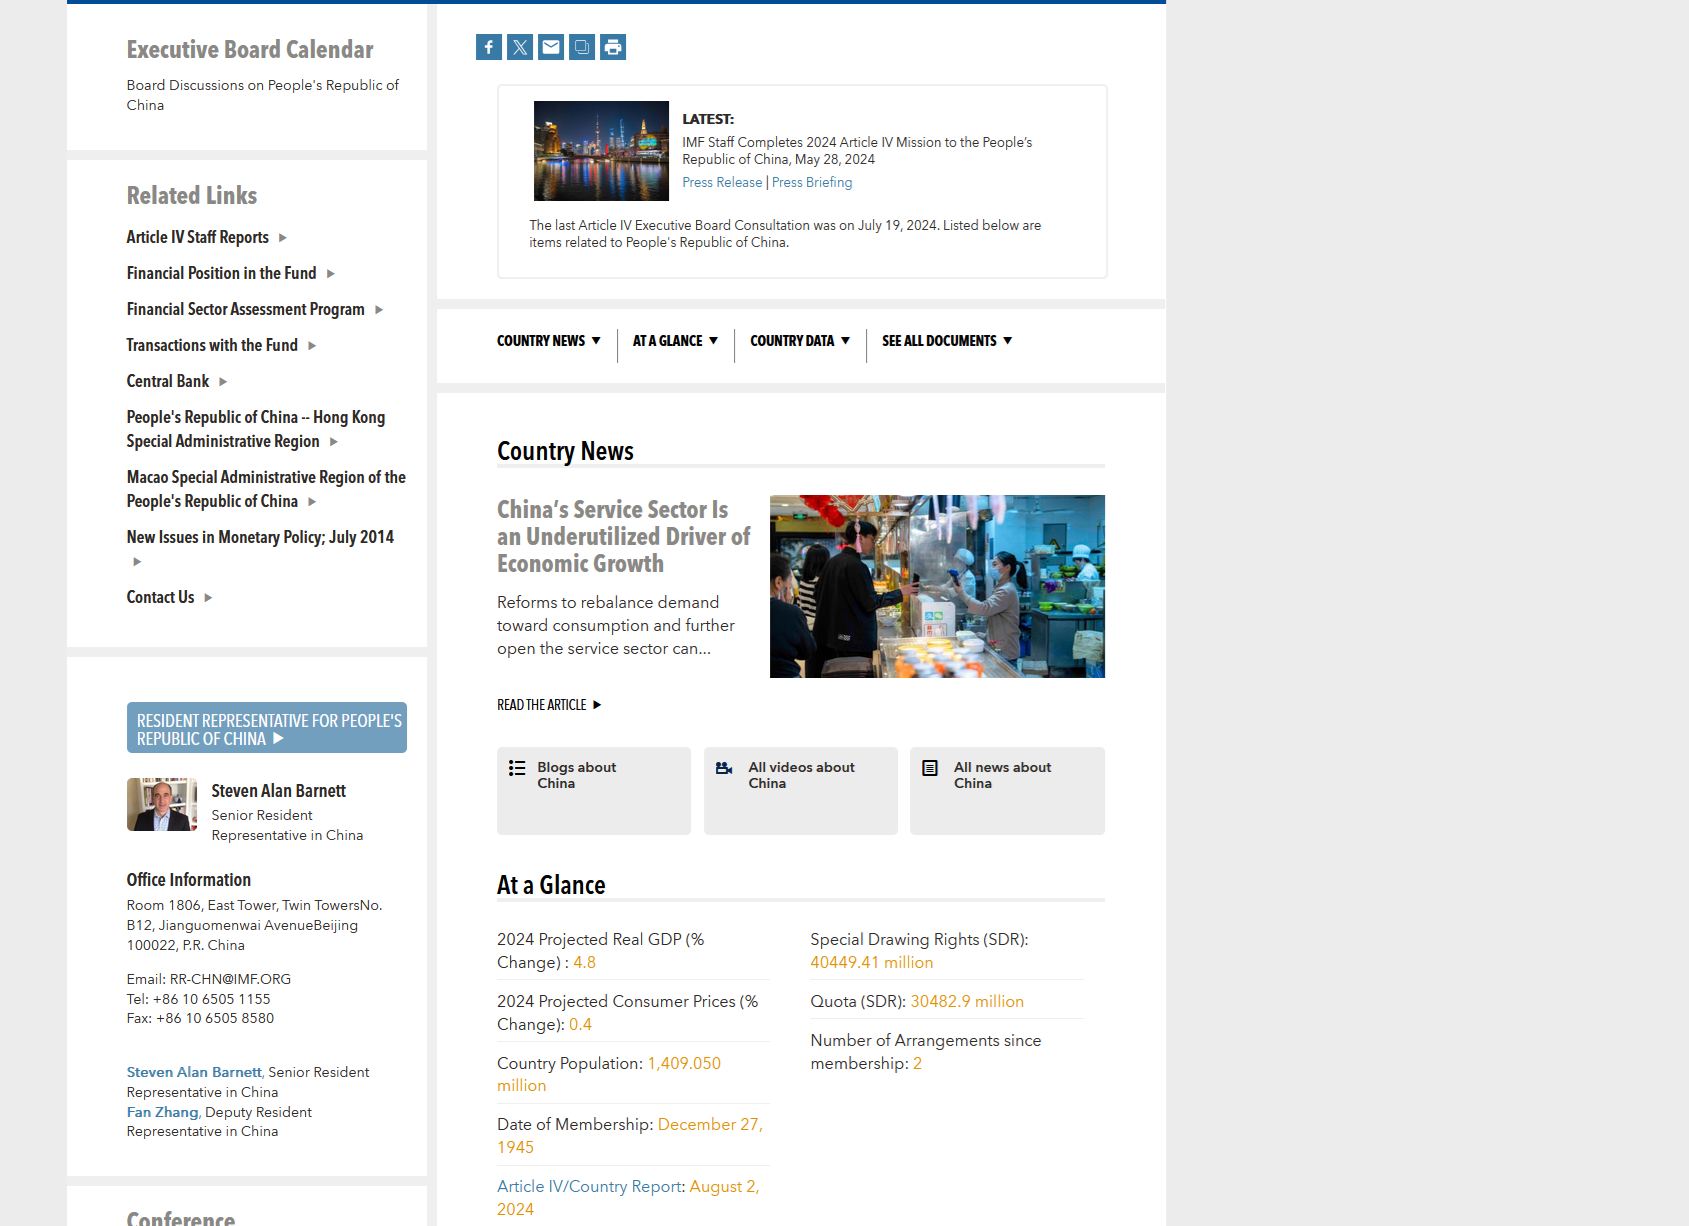Image resolution: width=1689 pixels, height=1226 pixels.
Task: Open Financial Sector Assessment Program link
Action: (245, 309)
